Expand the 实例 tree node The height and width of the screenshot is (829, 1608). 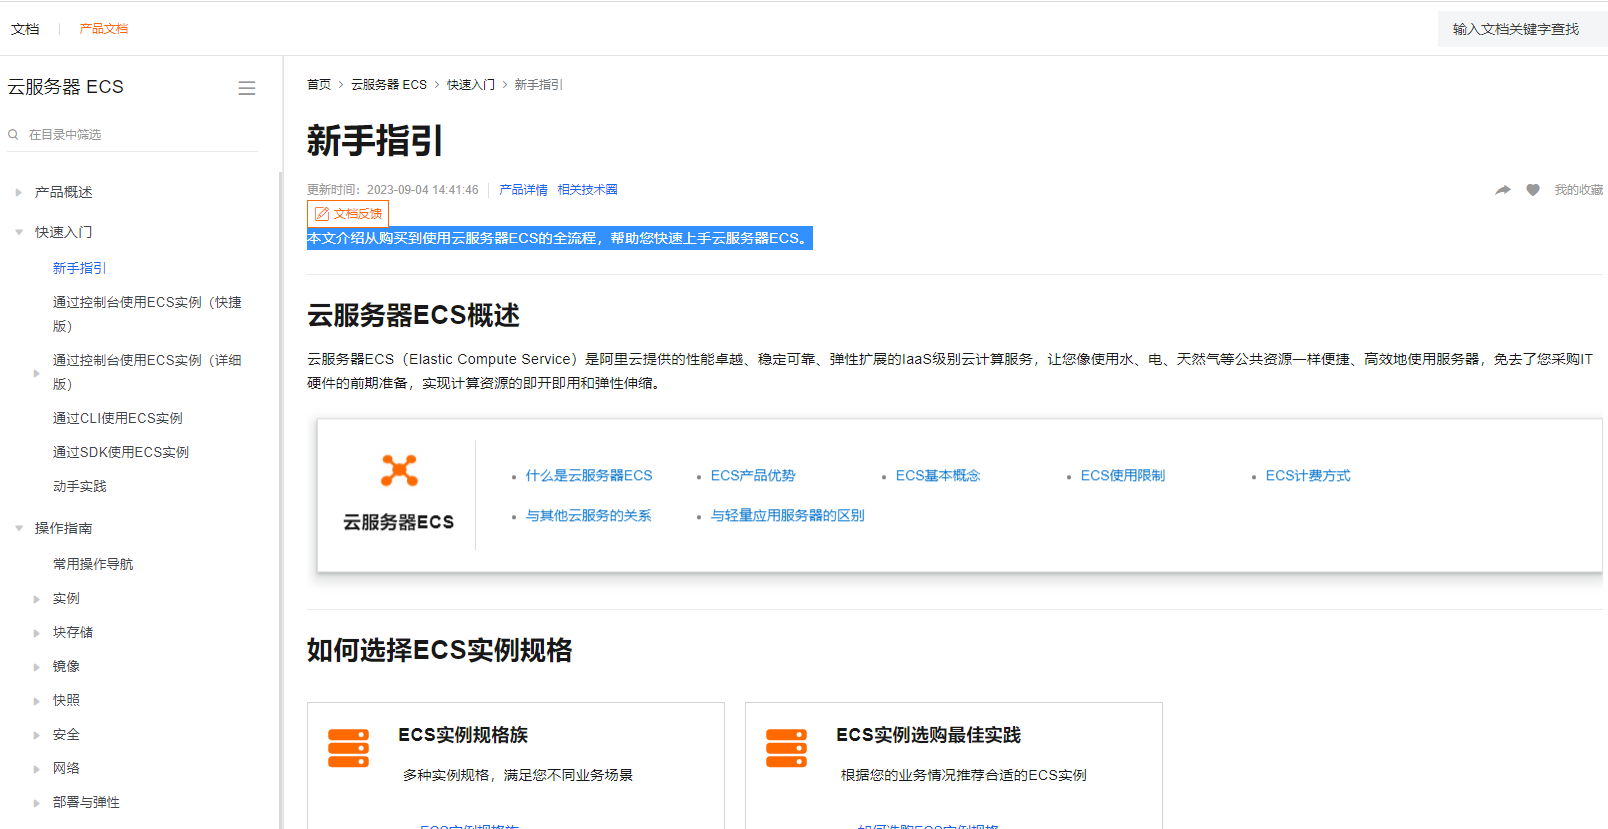(36, 599)
